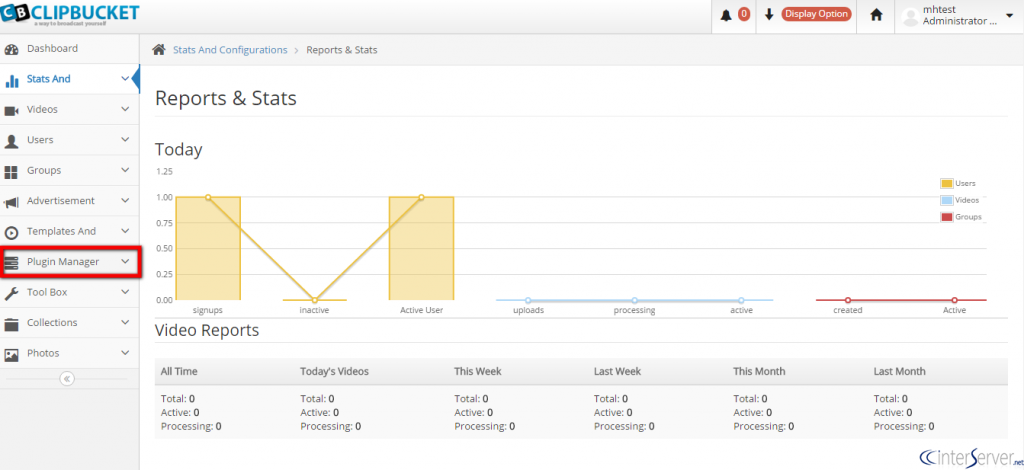
Task: Toggle the Users legend swatch
Action: 946,183
